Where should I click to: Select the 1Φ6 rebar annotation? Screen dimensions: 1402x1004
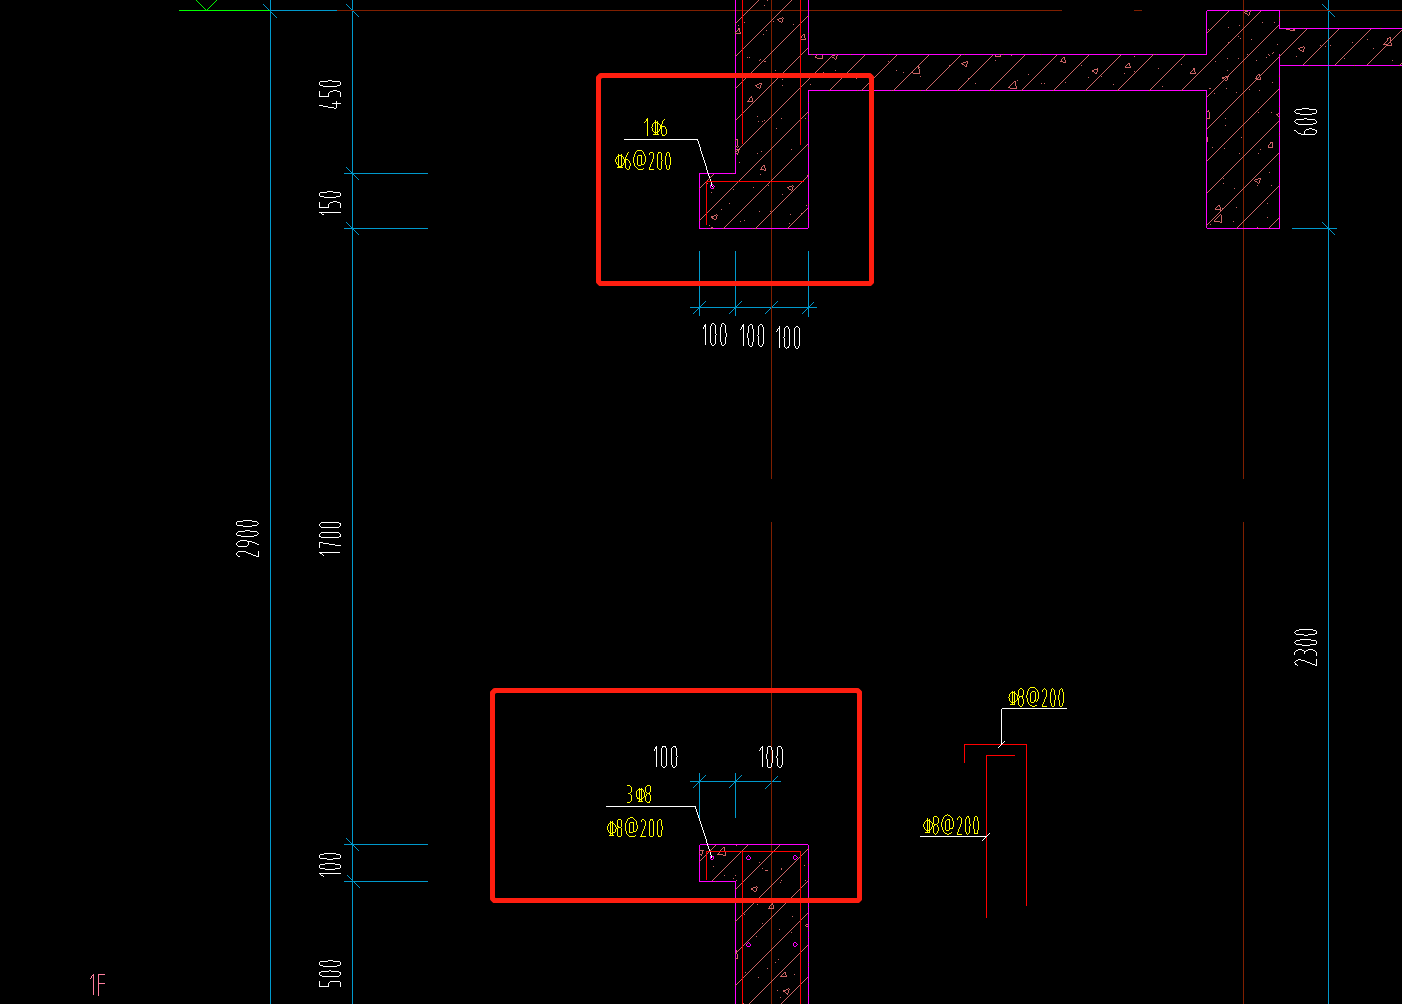pos(655,128)
